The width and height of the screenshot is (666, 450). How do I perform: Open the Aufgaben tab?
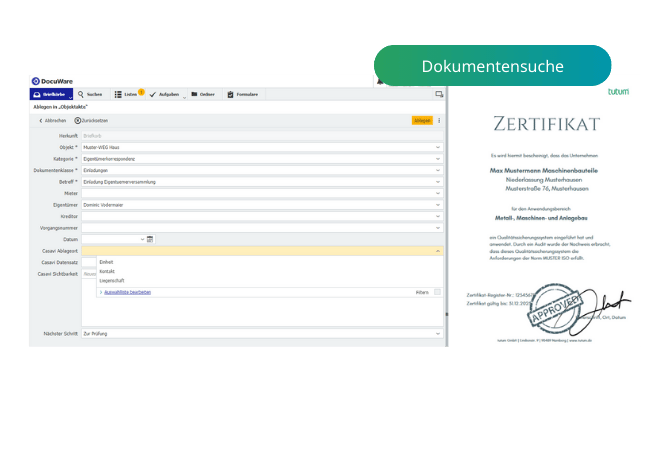(x=167, y=94)
